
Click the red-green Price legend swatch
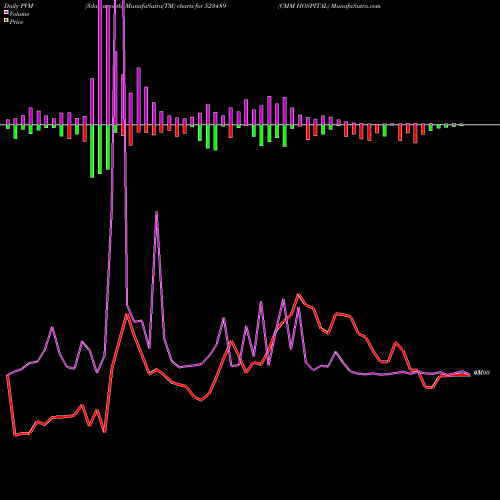click(6, 21)
